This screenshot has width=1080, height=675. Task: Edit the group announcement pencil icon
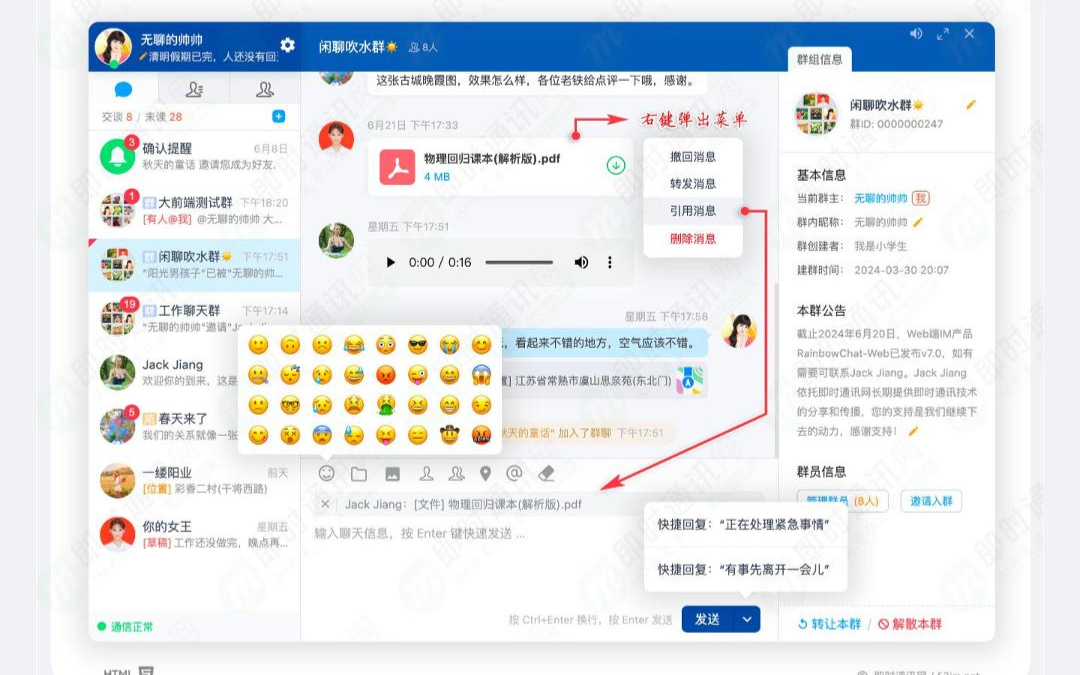coord(913,431)
